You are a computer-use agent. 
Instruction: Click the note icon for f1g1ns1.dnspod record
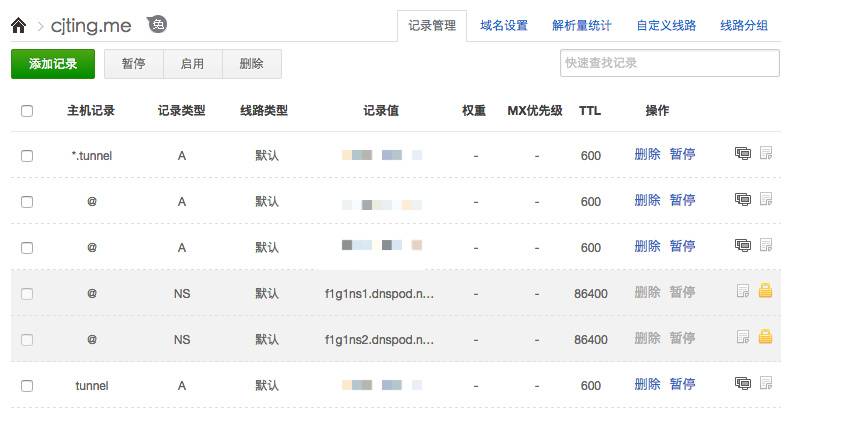(743, 292)
